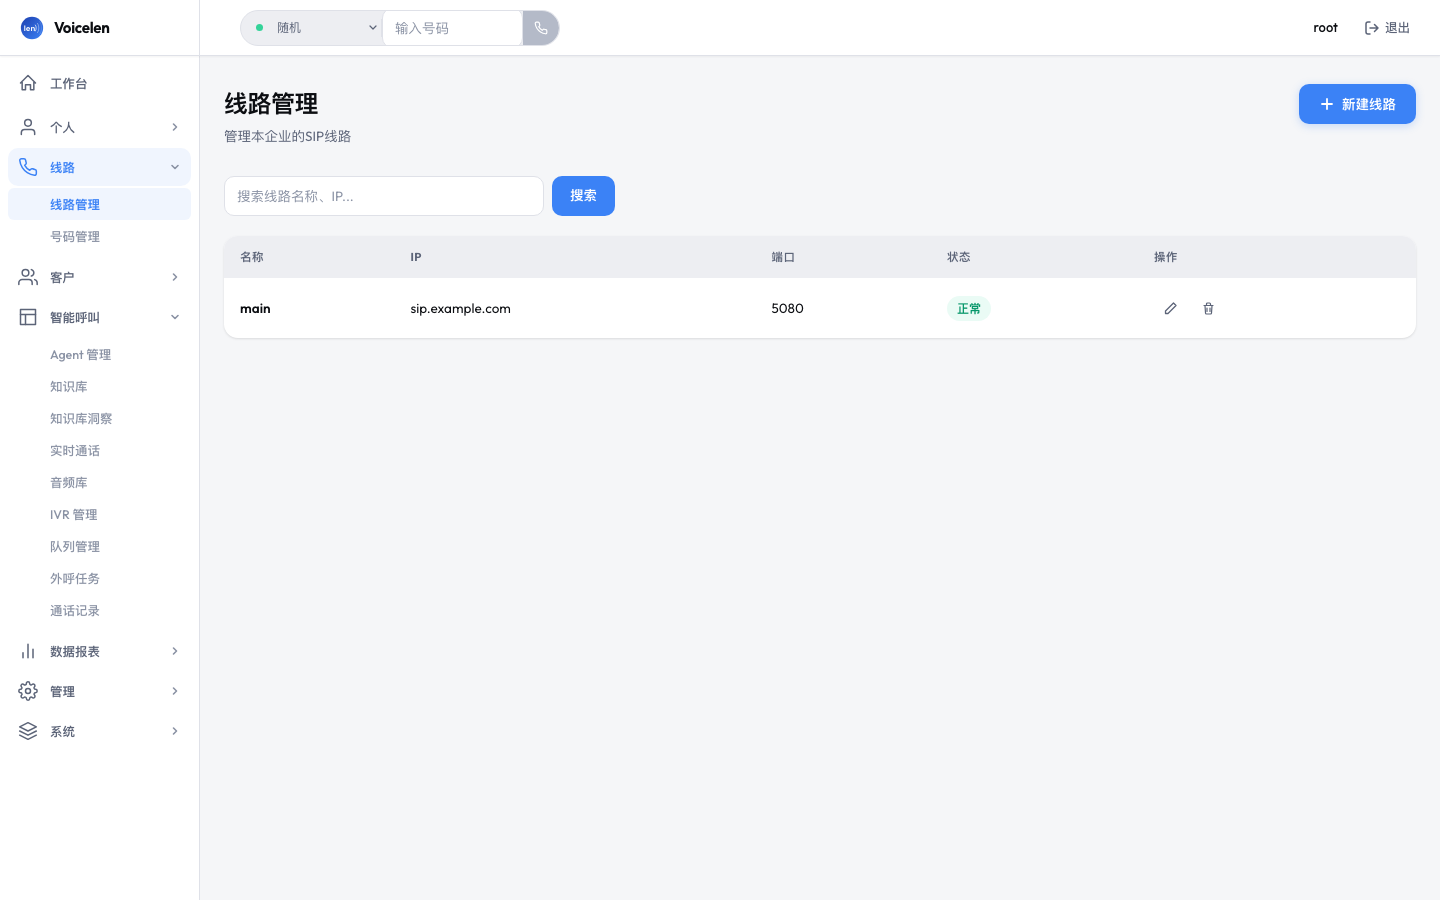The width and height of the screenshot is (1440, 900).
Task: Open the 随机 status dropdown
Action: click(x=312, y=28)
